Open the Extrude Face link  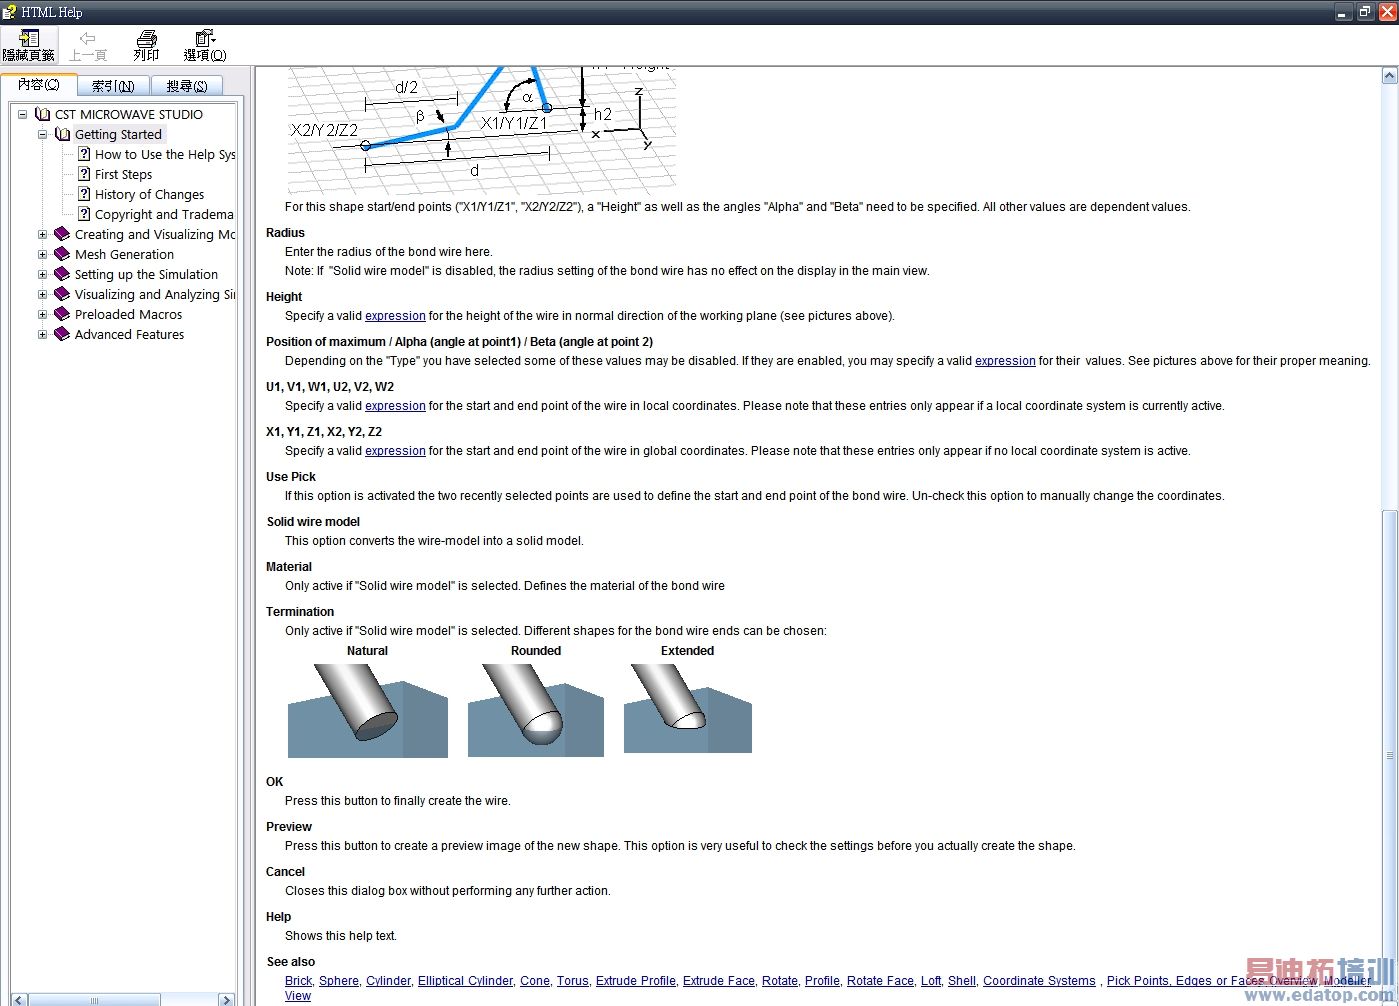click(719, 981)
